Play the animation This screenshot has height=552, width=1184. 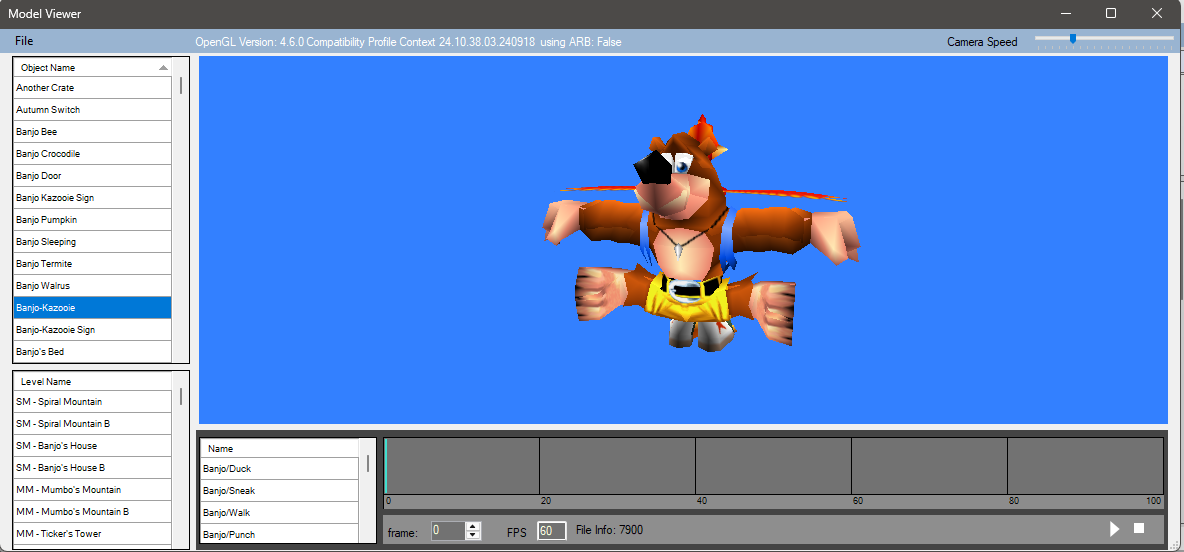1115,529
